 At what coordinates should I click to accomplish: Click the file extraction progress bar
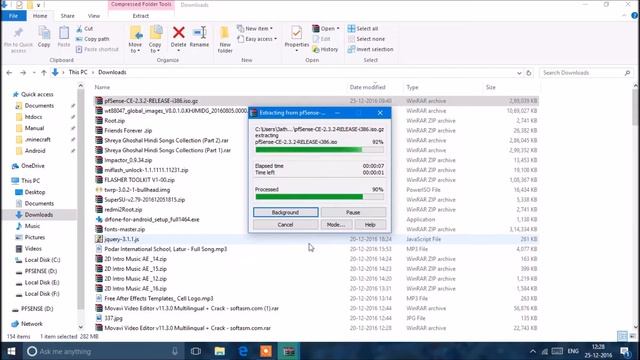coord(320,149)
